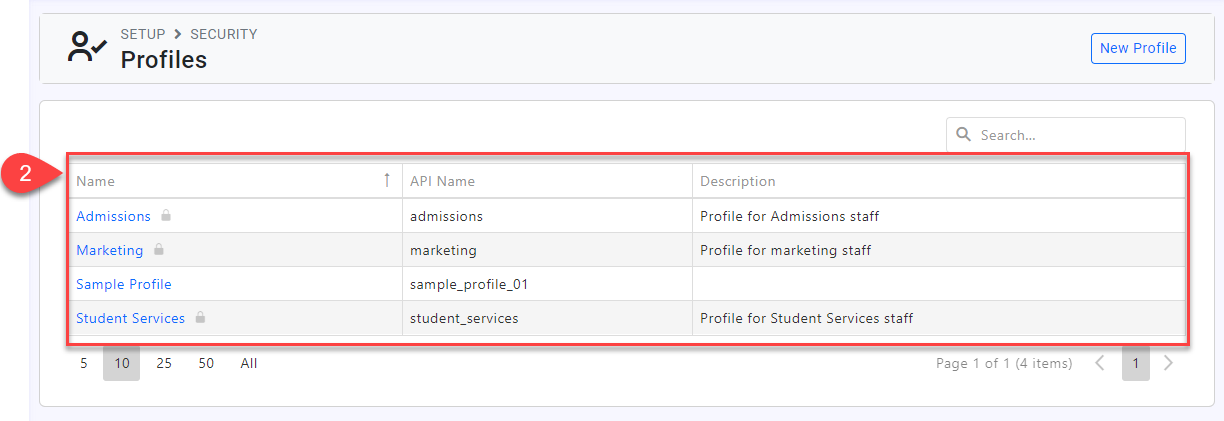Open the Sample Profile link
This screenshot has height=421, width=1224.
[124, 284]
